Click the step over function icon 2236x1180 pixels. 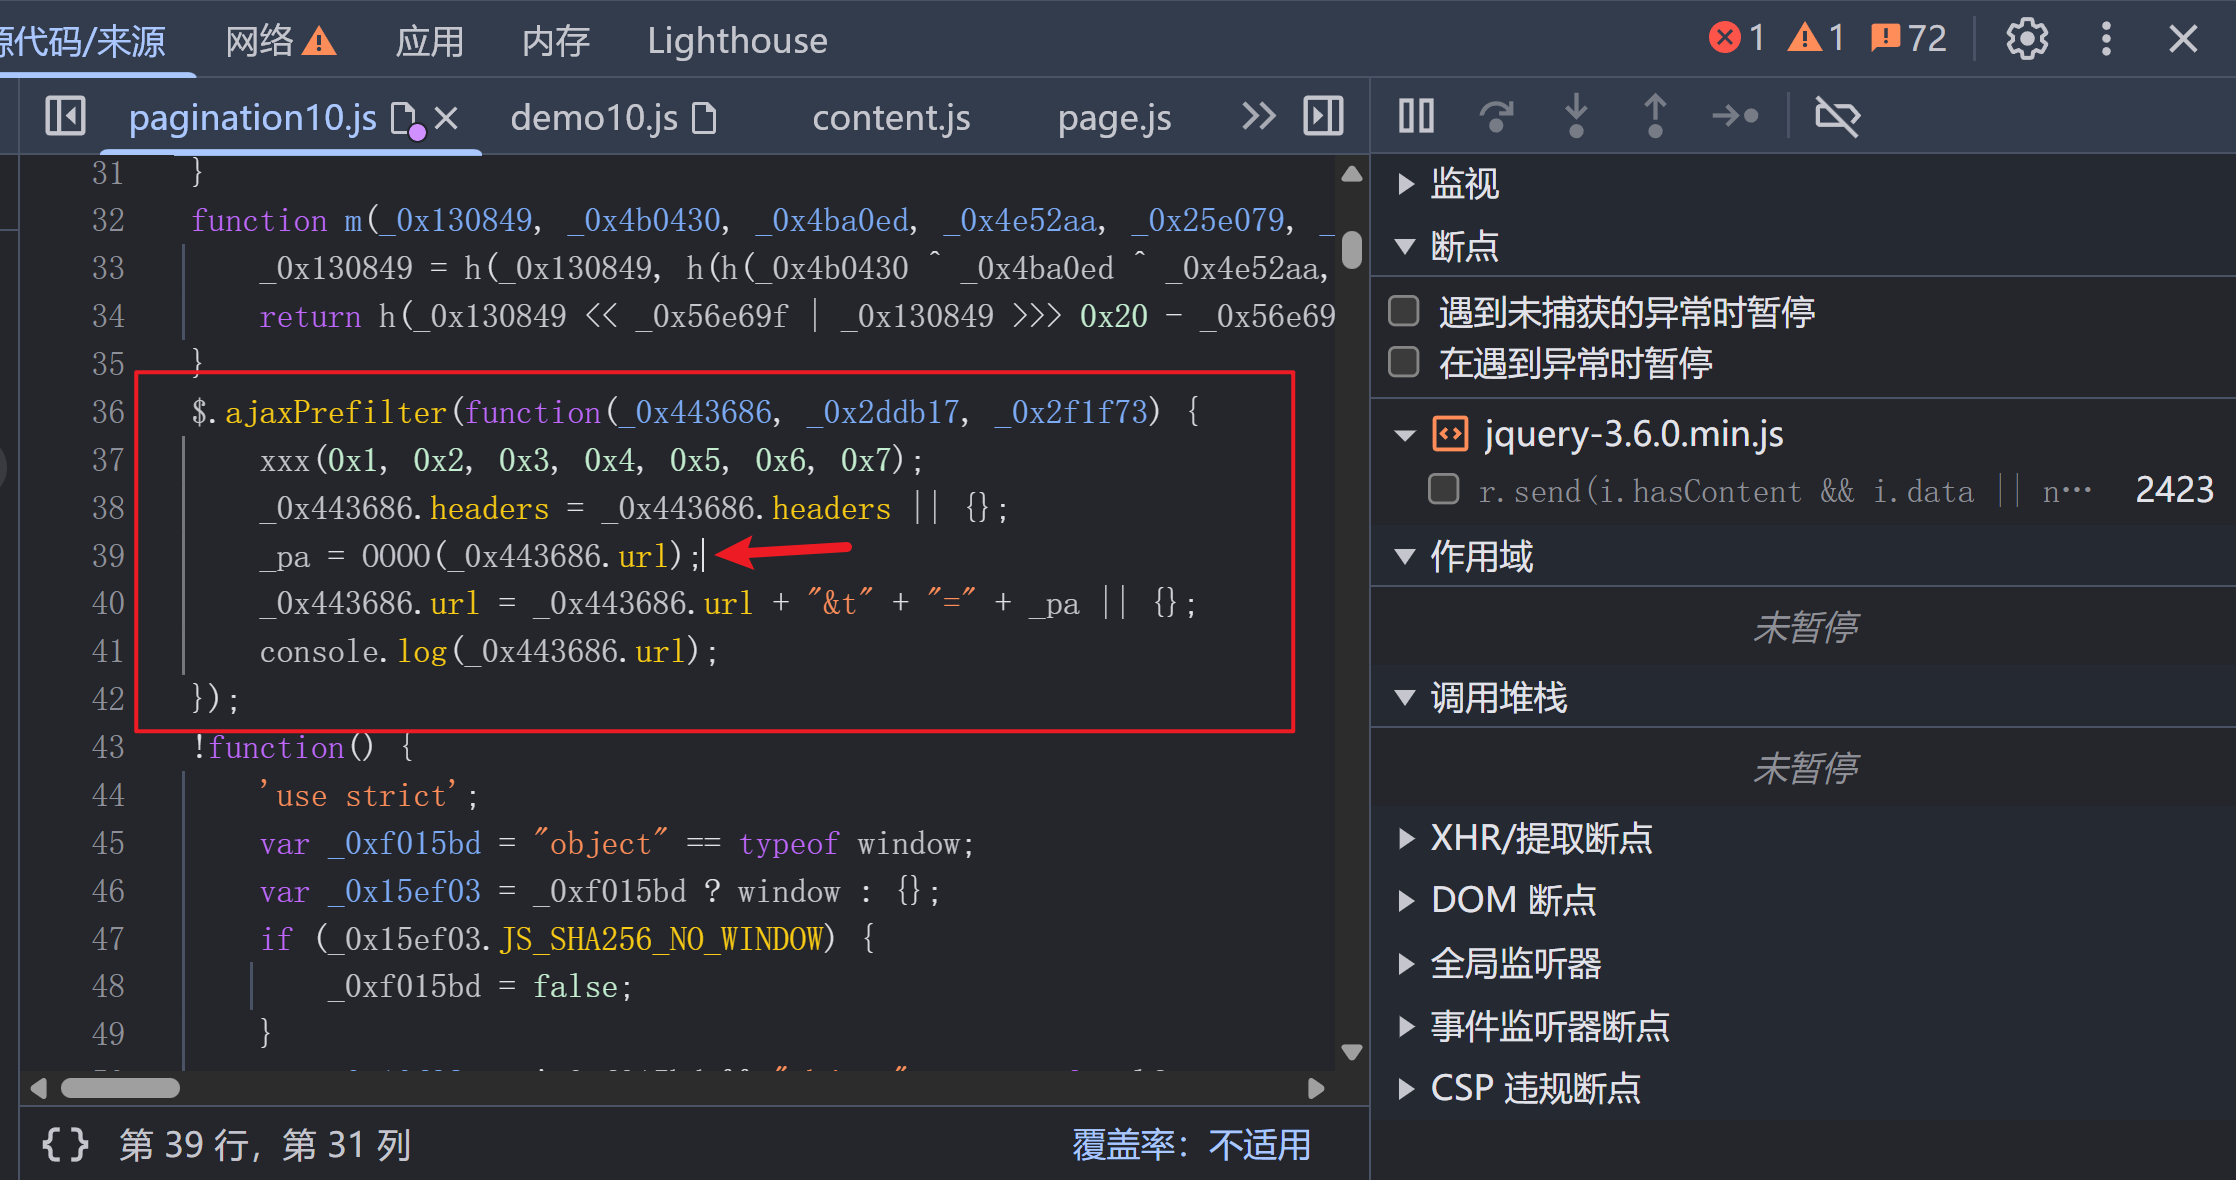tap(1496, 116)
